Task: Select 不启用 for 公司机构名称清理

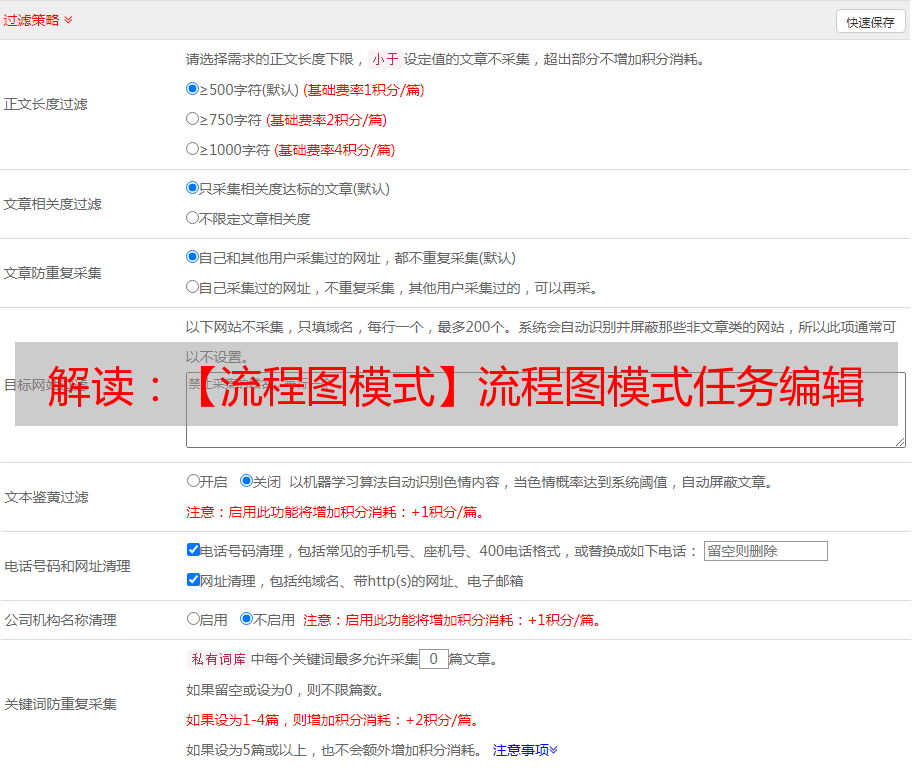Action: pyautogui.click(x=246, y=619)
